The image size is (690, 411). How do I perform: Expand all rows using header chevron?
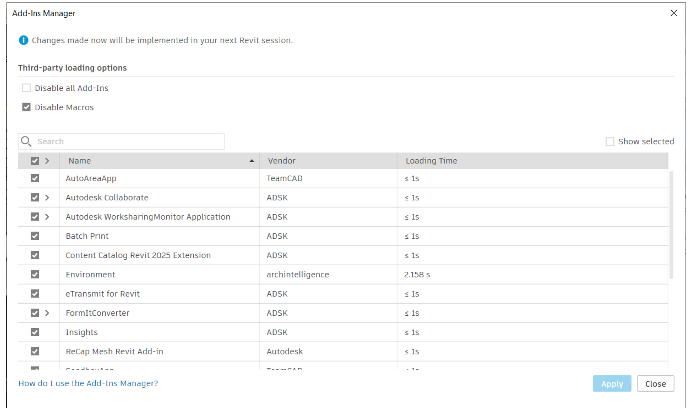coord(47,161)
